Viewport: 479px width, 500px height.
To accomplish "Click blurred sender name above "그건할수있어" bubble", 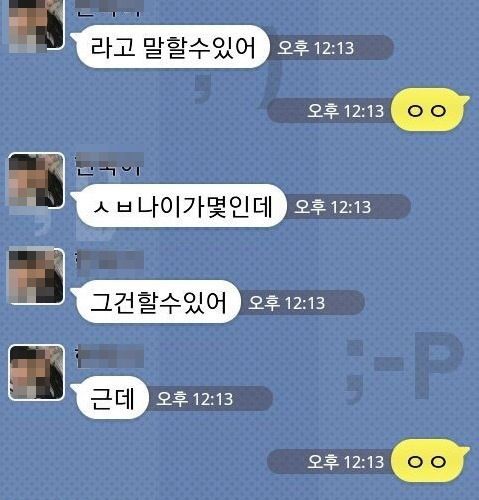I will tap(109, 260).
